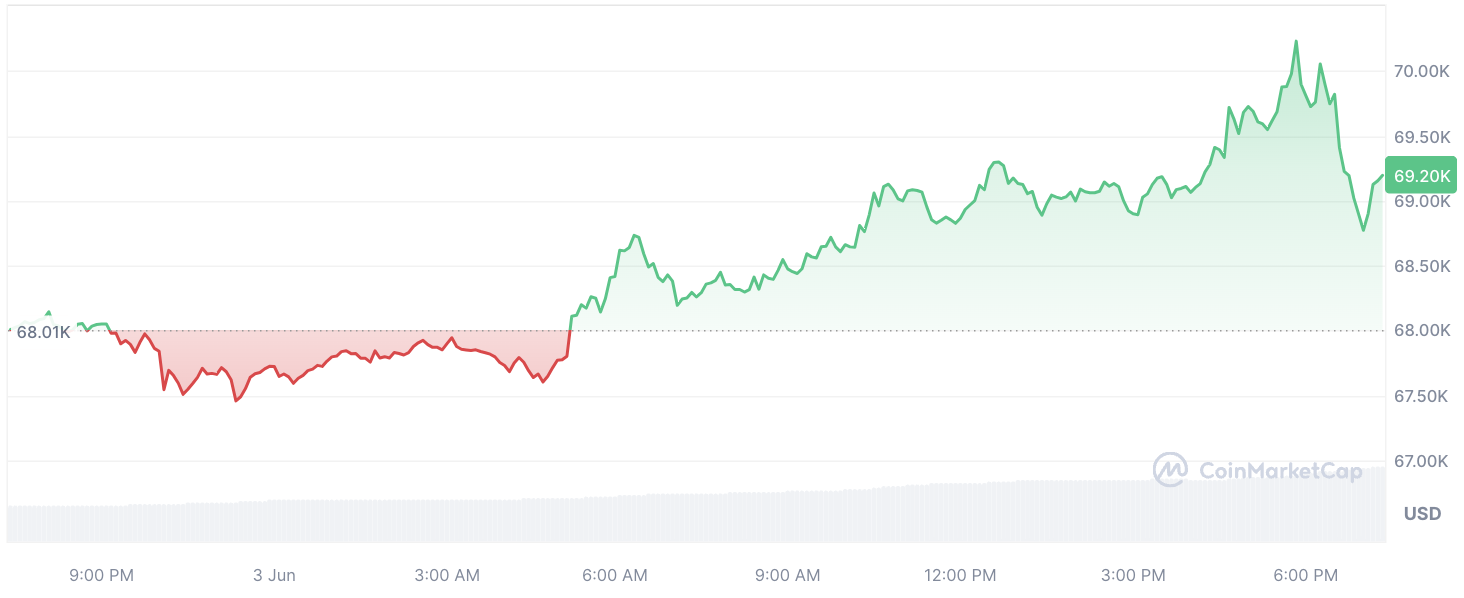
Task: Click the highest green peak of the price line
Action: [x=1296, y=42]
